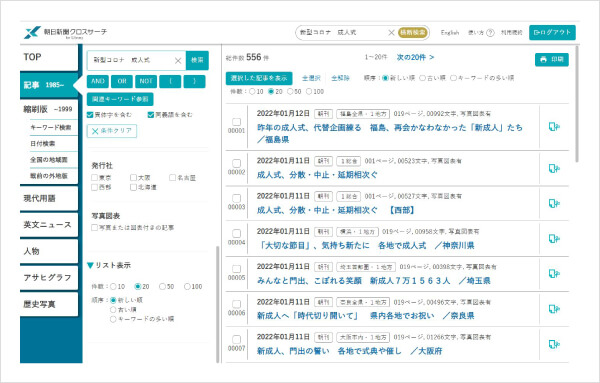
Task: Insert the OR operator
Action: coord(122,81)
